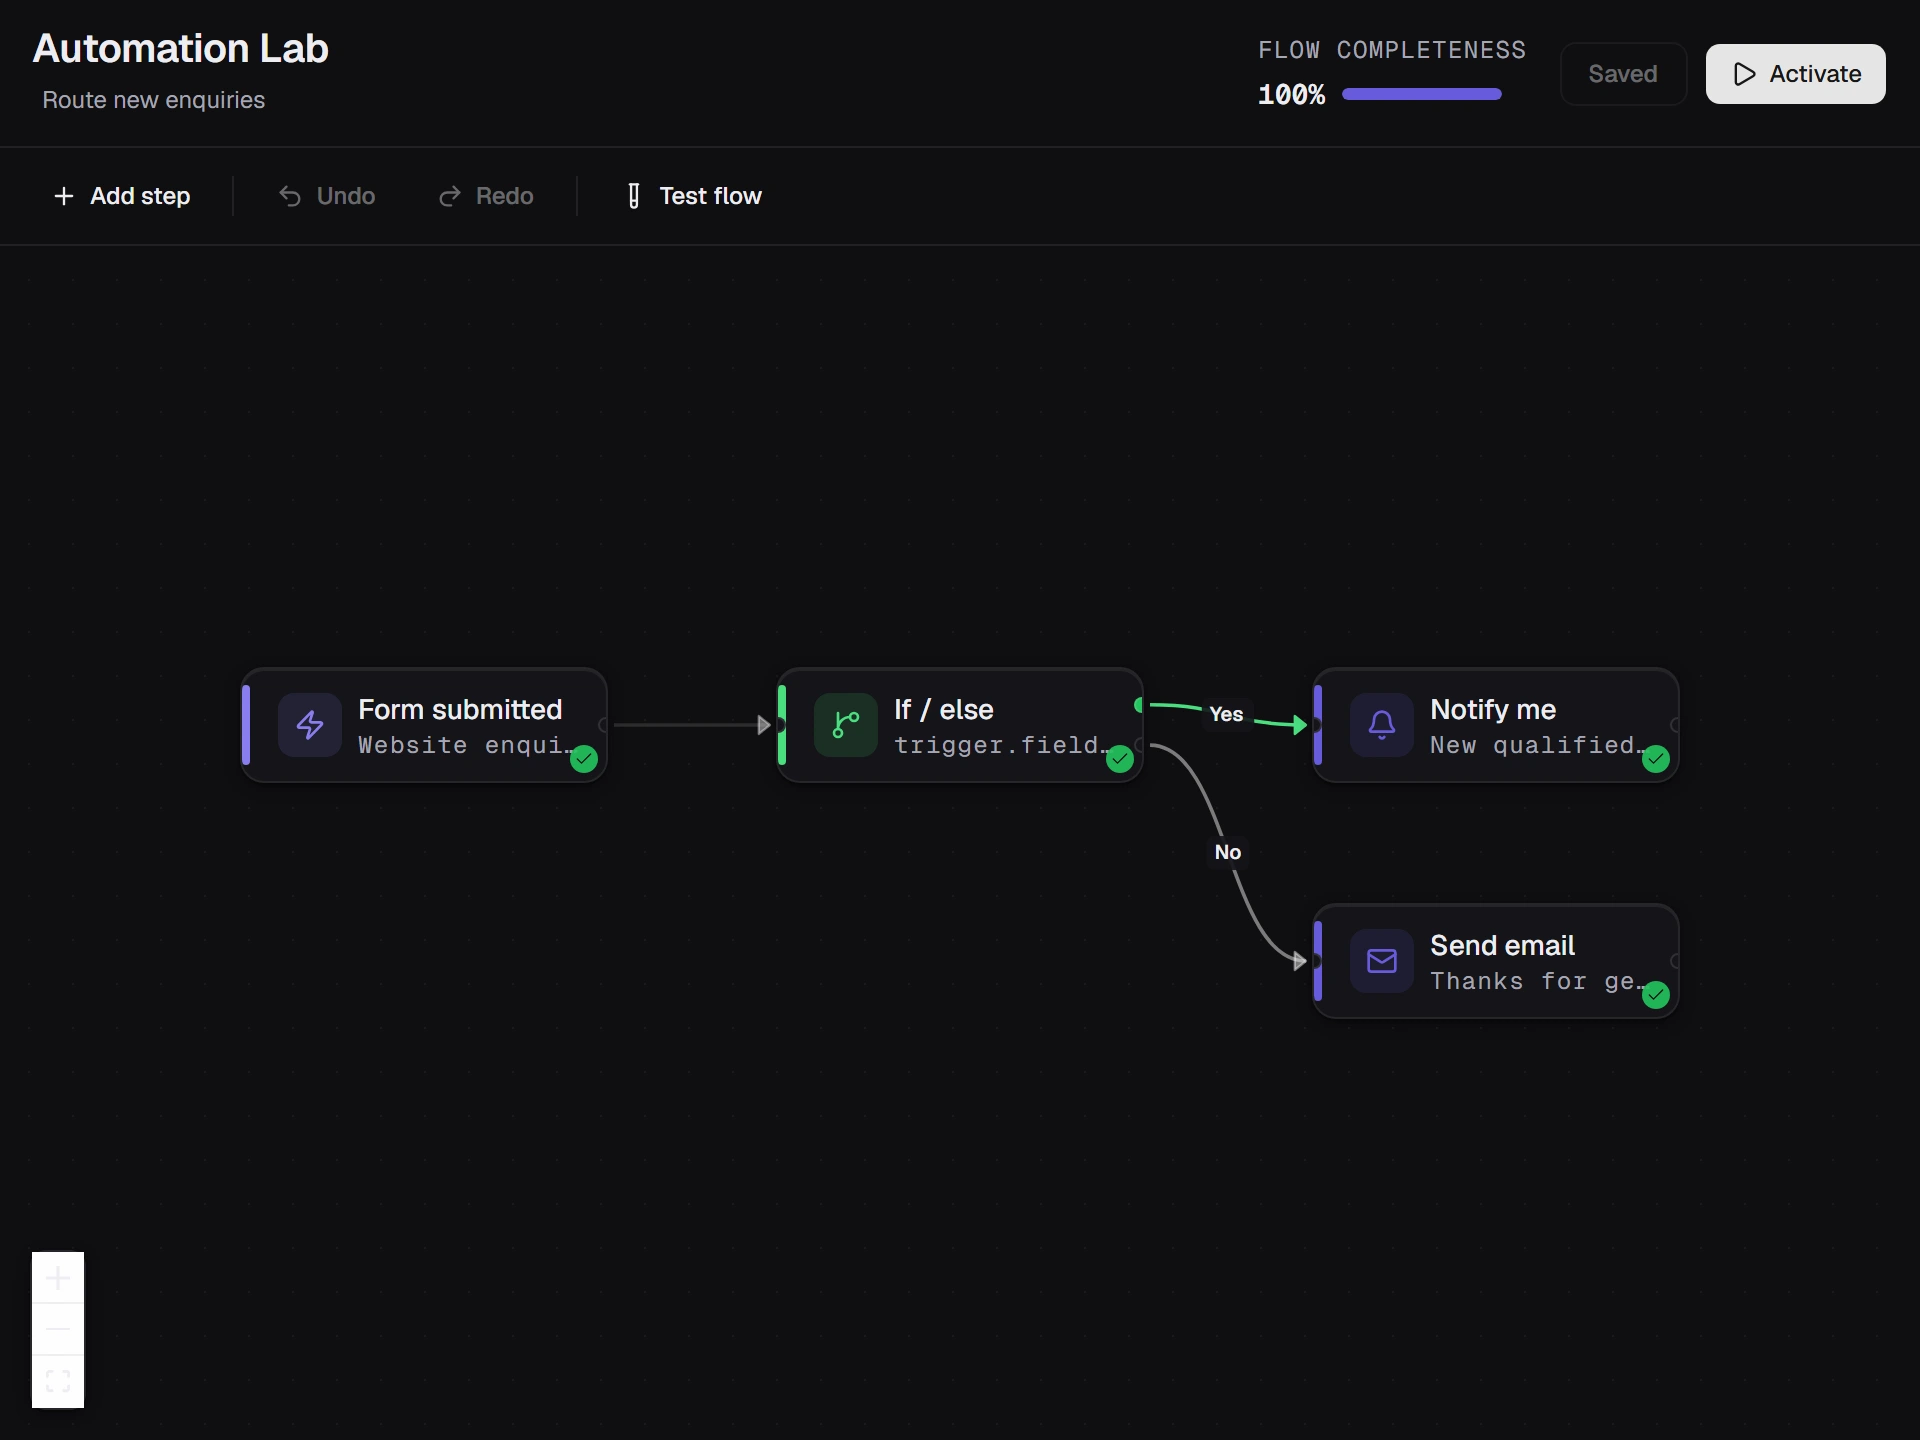Viewport: 1920px width, 1440px height.
Task: Click the green checkmark on Send email node
Action: (1656, 995)
